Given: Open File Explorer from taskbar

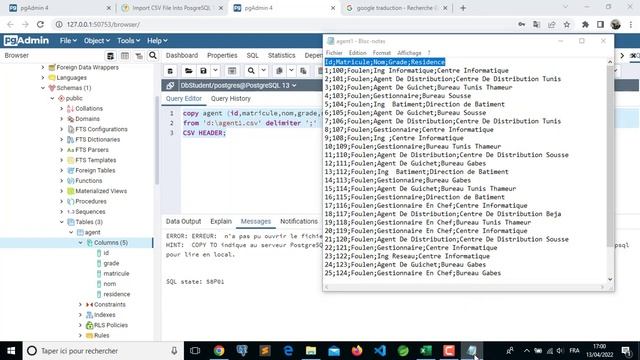Looking at the screenshot, I should [311, 351].
